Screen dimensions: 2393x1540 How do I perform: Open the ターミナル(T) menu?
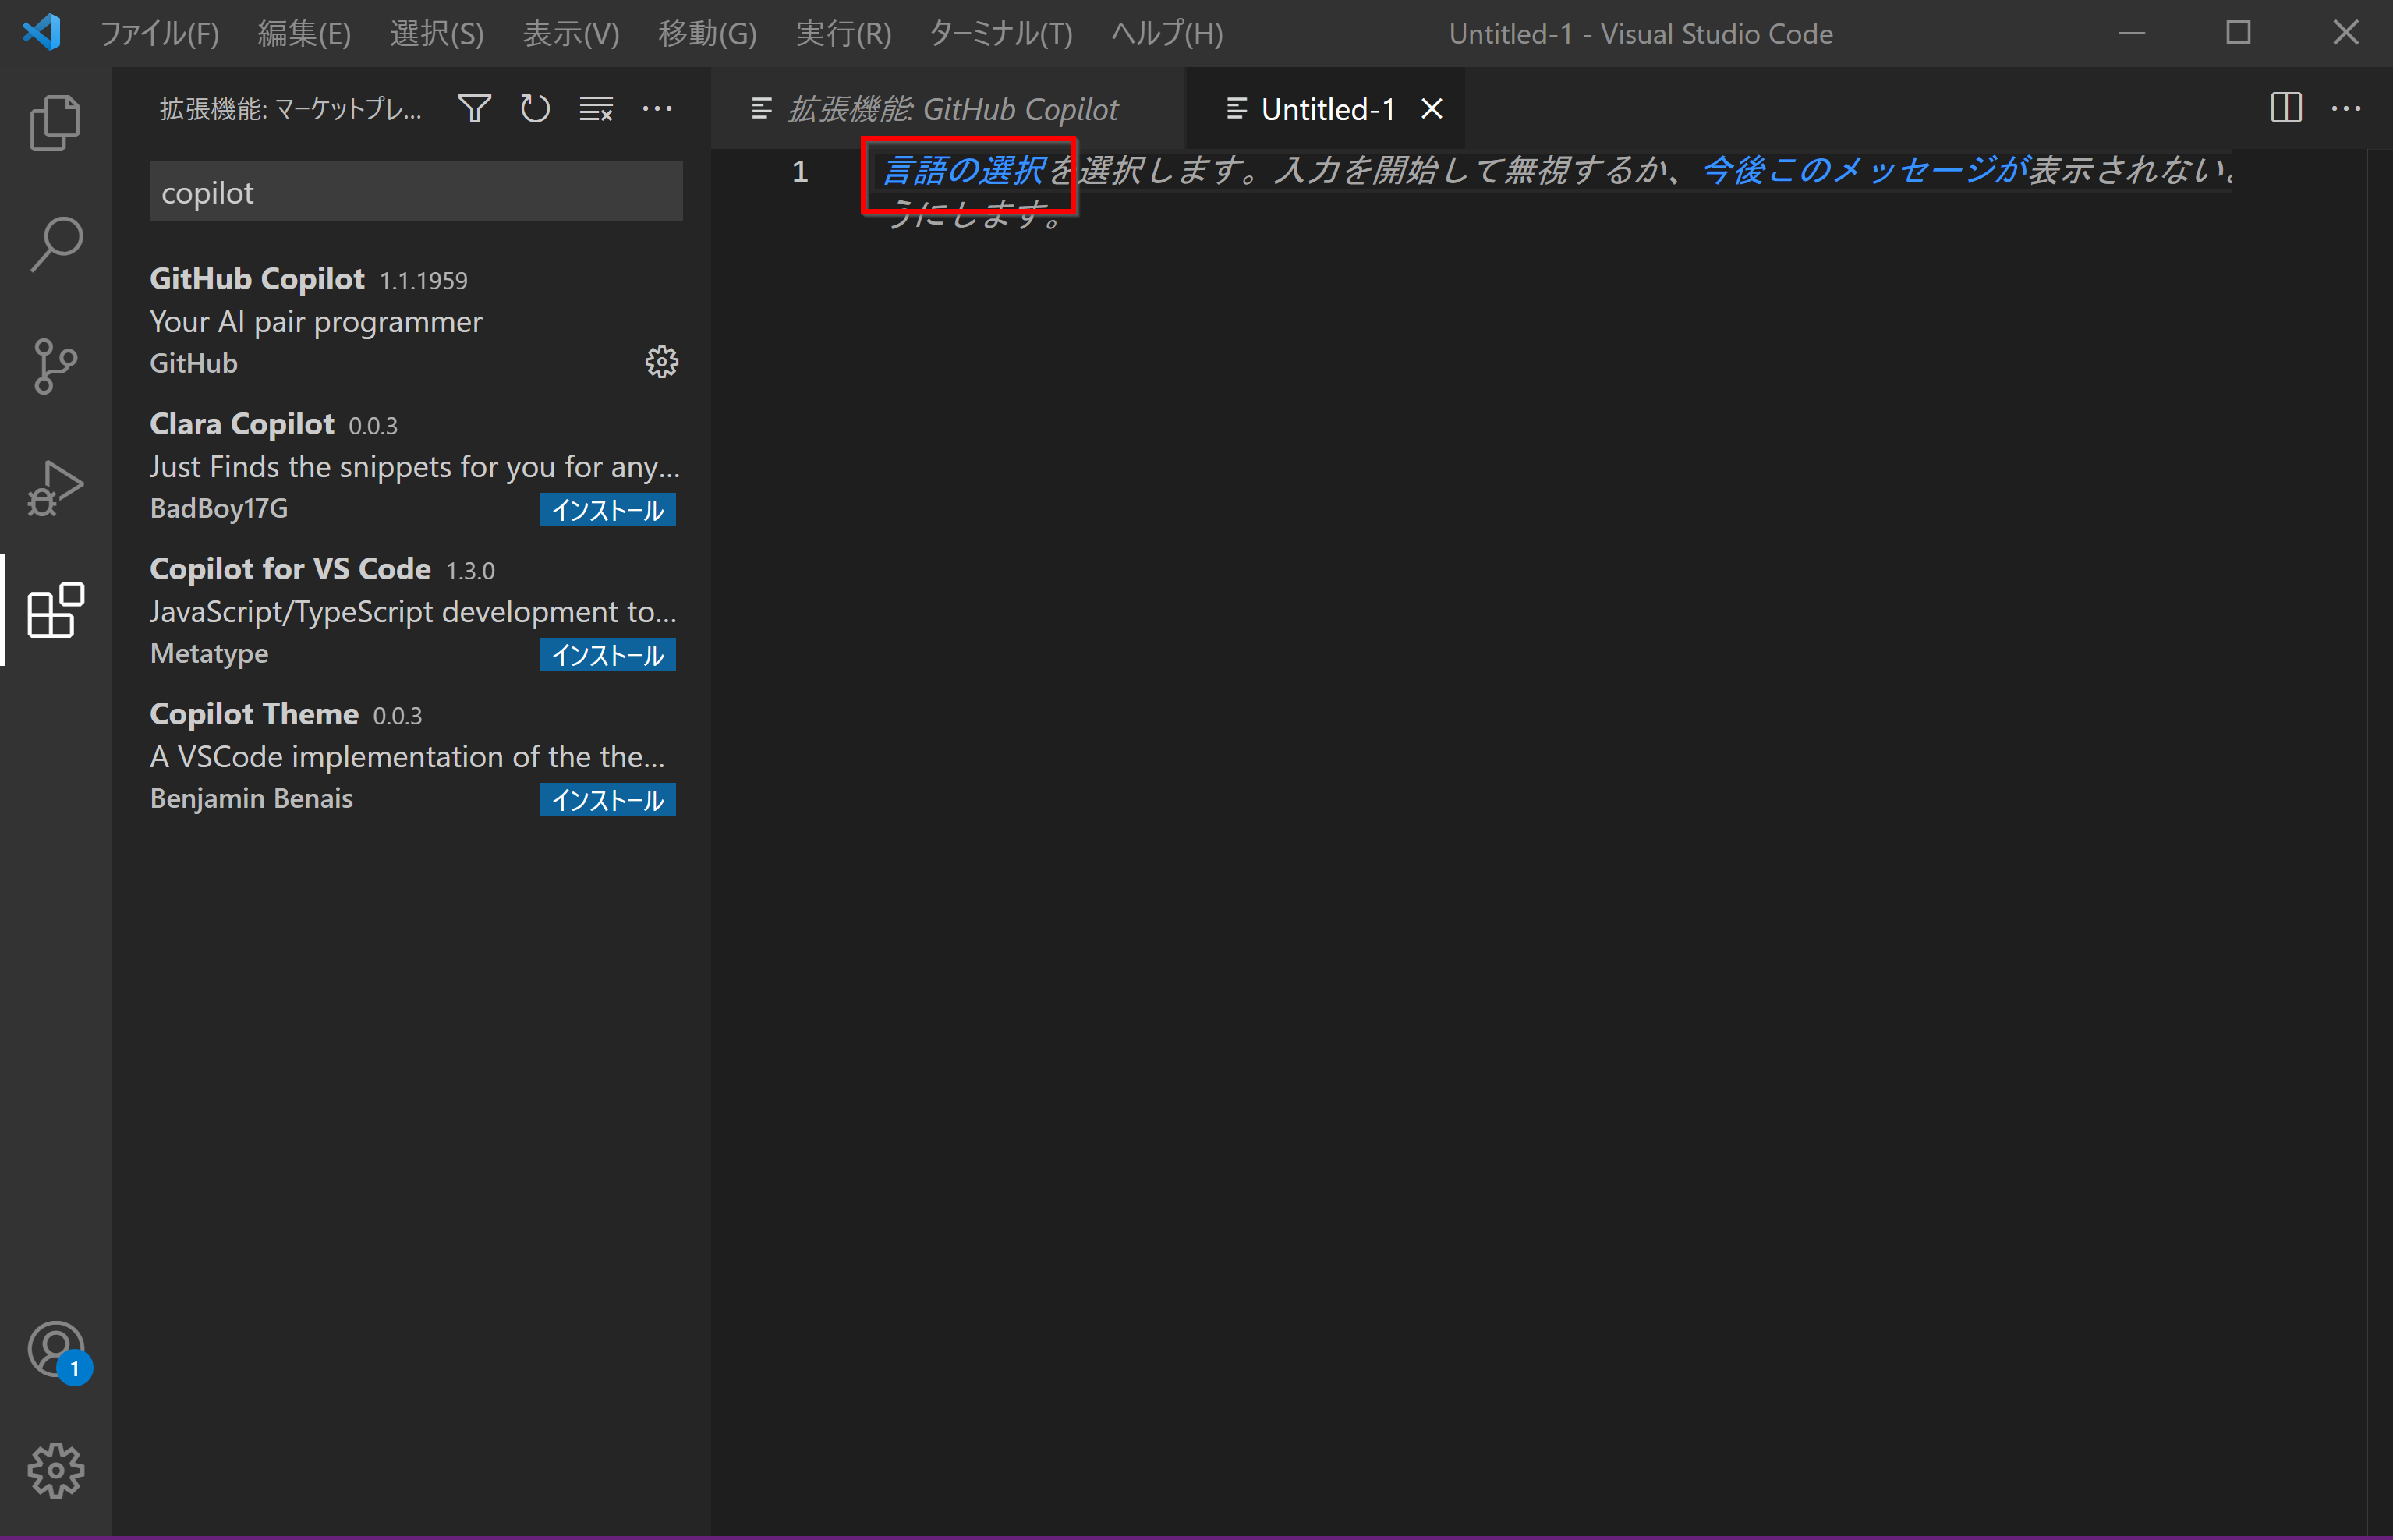[1001, 34]
